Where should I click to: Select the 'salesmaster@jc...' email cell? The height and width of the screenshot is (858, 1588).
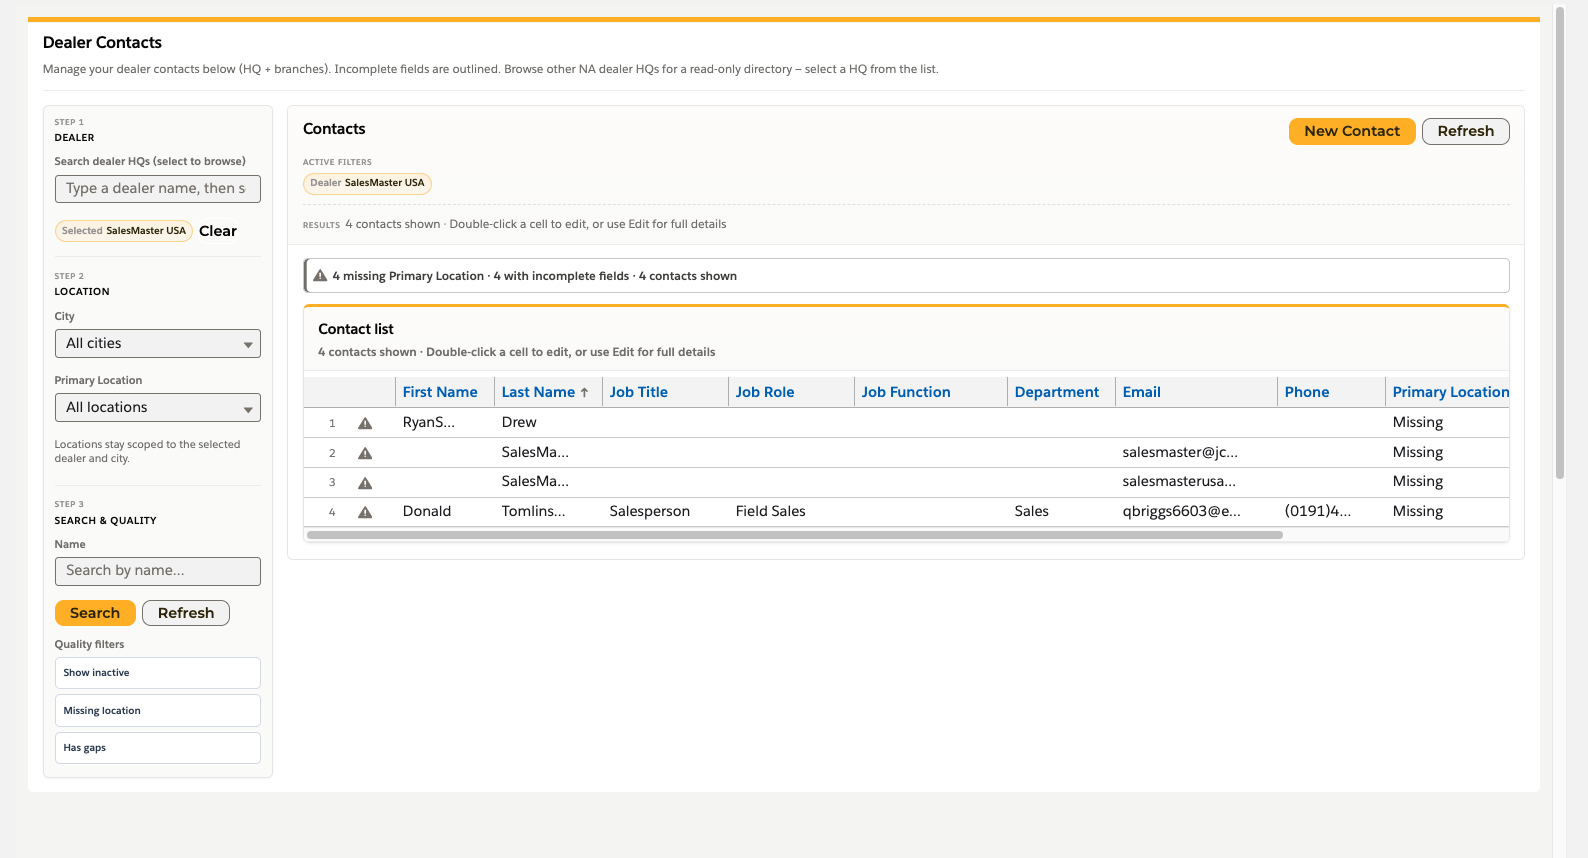[1196, 453]
